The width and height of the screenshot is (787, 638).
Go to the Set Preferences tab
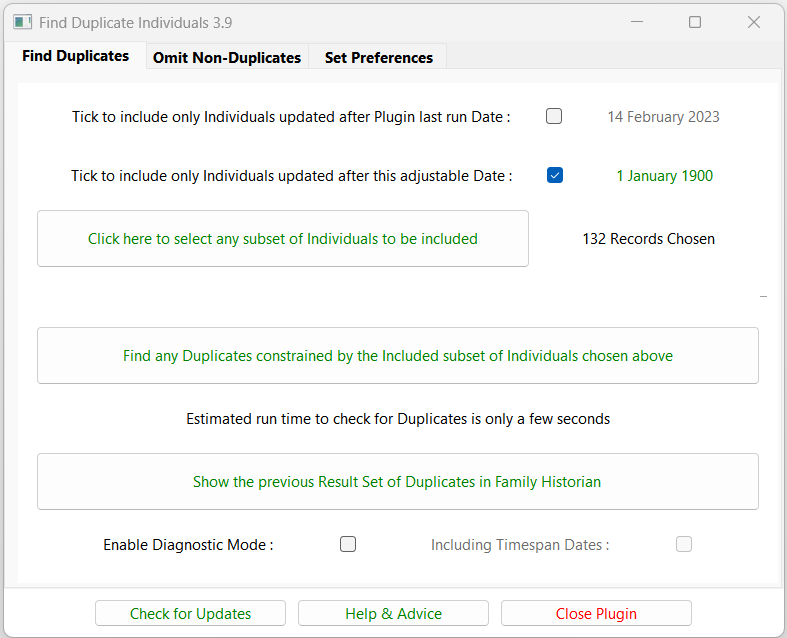pyautogui.click(x=379, y=58)
